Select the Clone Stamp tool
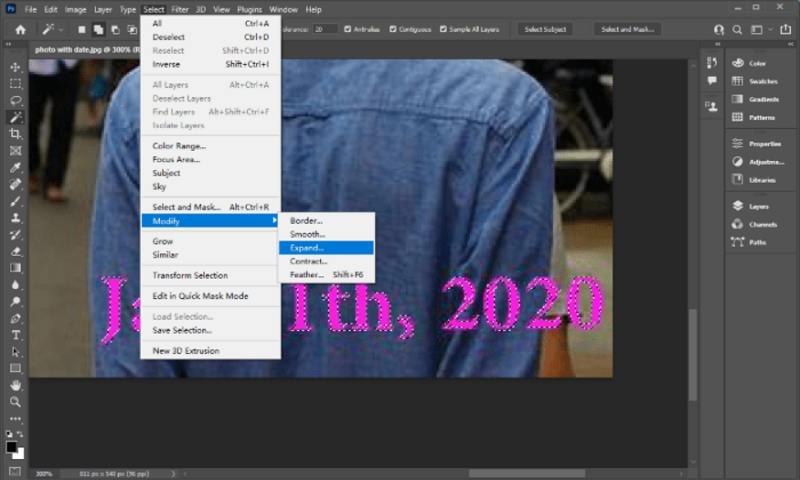 (15, 218)
